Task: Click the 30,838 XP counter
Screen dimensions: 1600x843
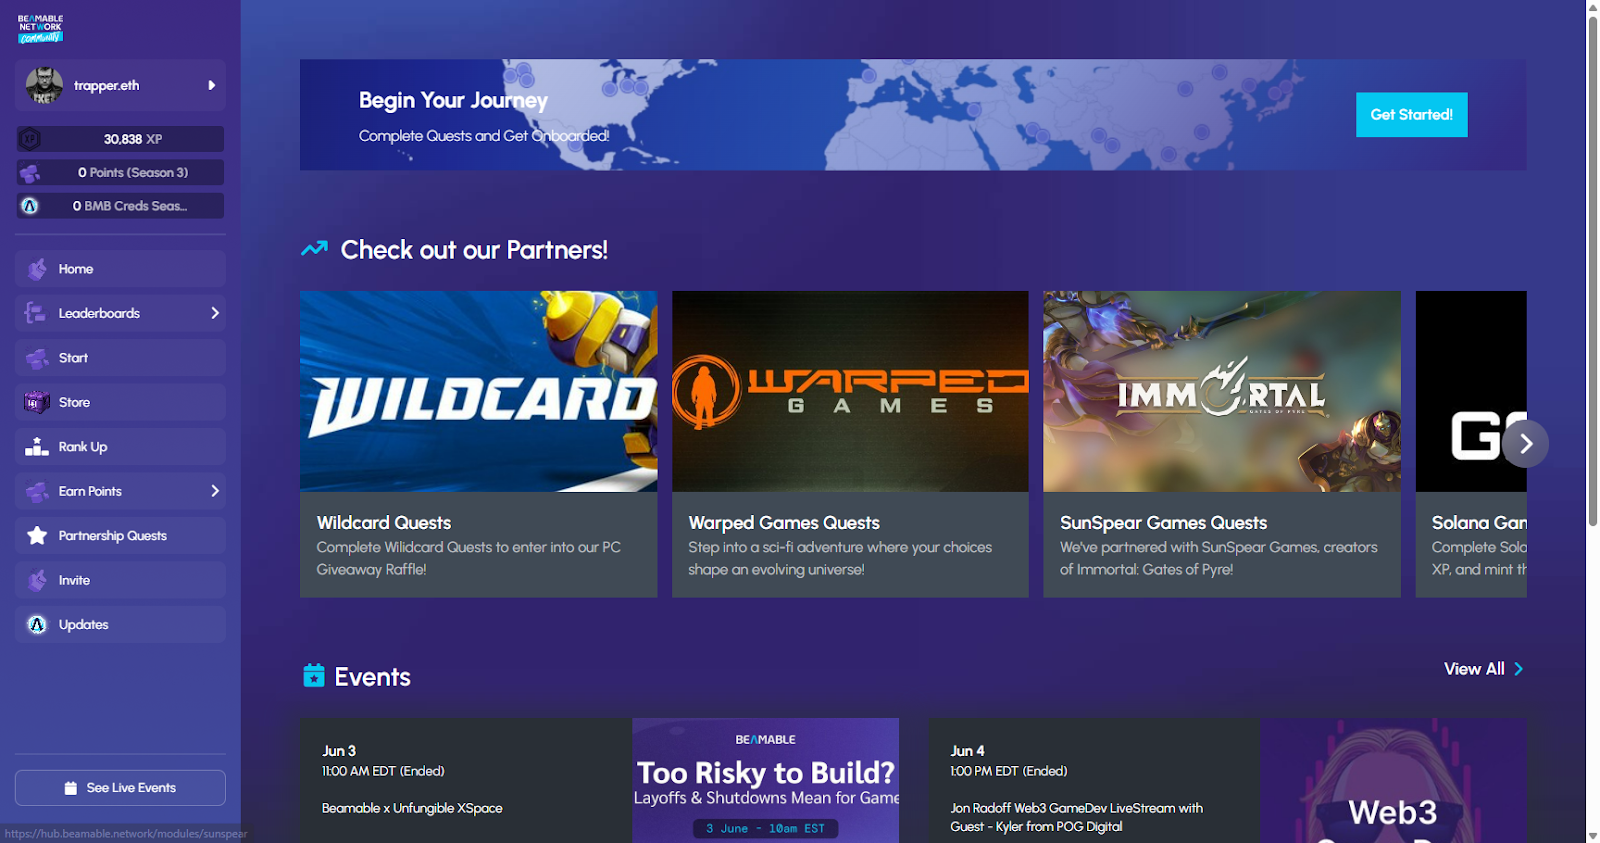Action: click(x=120, y=139)
